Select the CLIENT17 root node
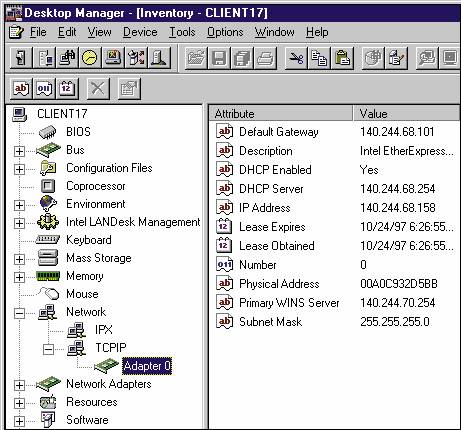This screenshot has width=461, height=430. point(62,114)
